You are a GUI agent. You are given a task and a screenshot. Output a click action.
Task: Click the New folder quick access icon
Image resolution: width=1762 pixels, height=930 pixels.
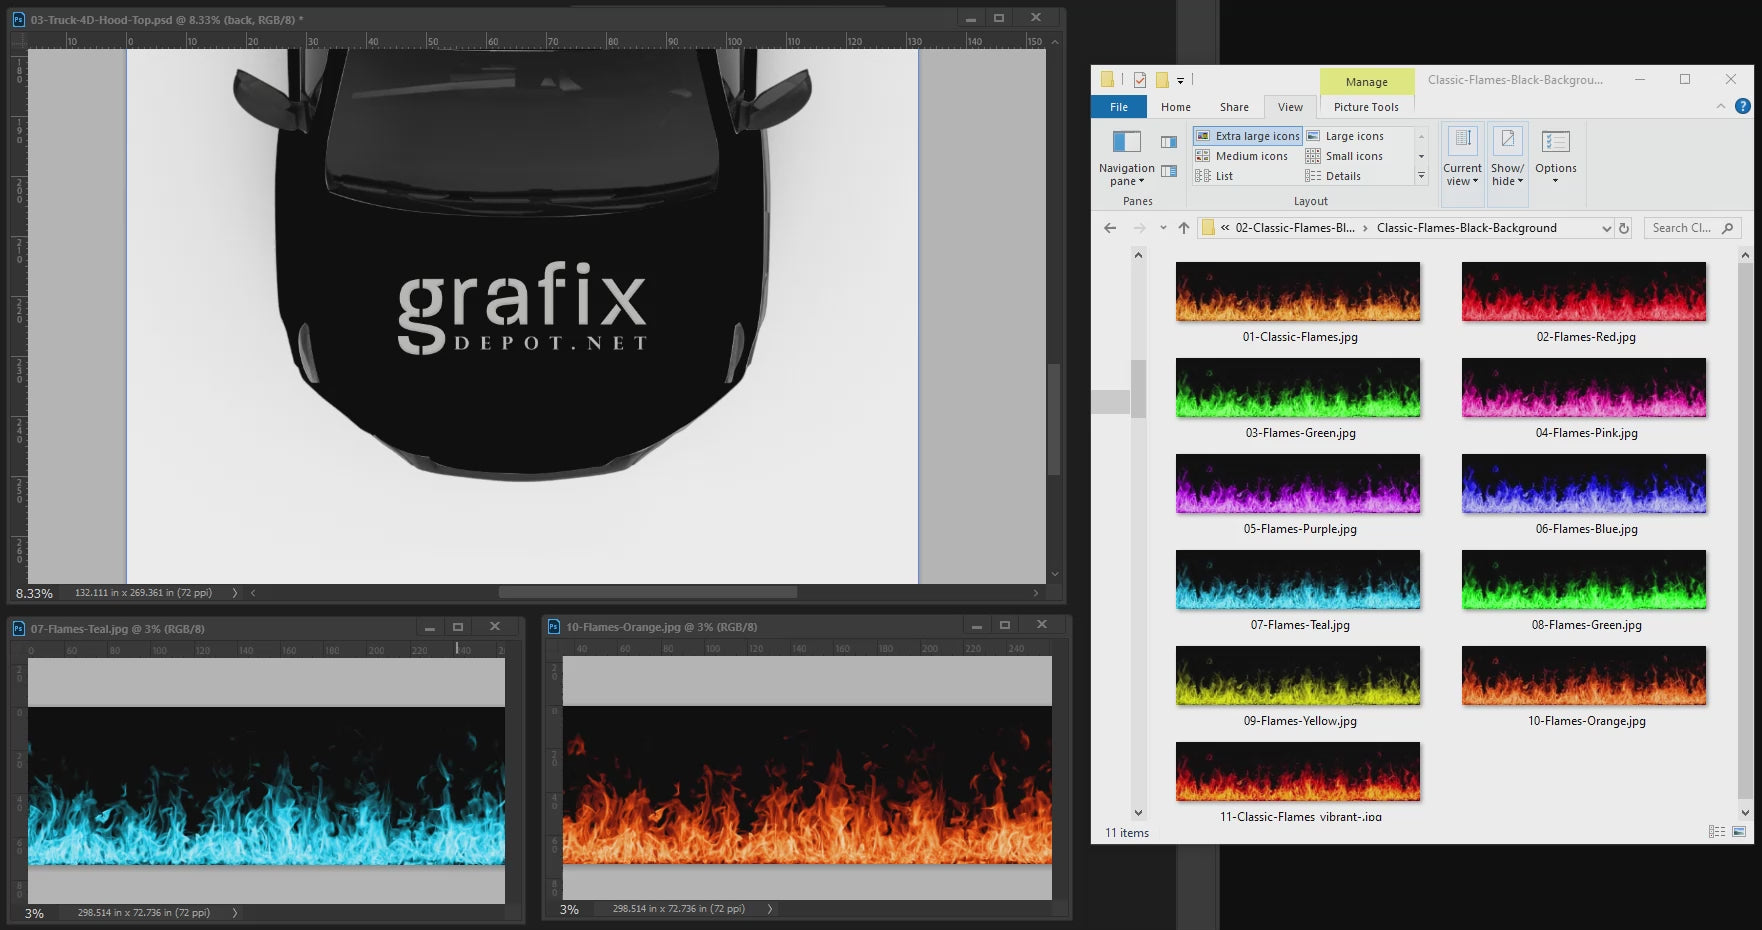[x=1162, y=80]
